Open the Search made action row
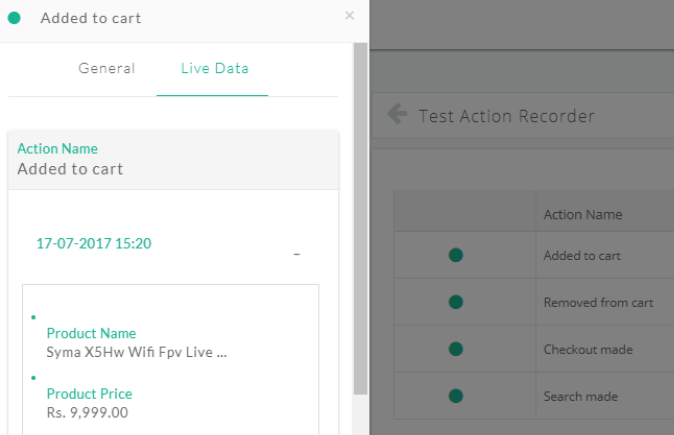 coord(534,396)
